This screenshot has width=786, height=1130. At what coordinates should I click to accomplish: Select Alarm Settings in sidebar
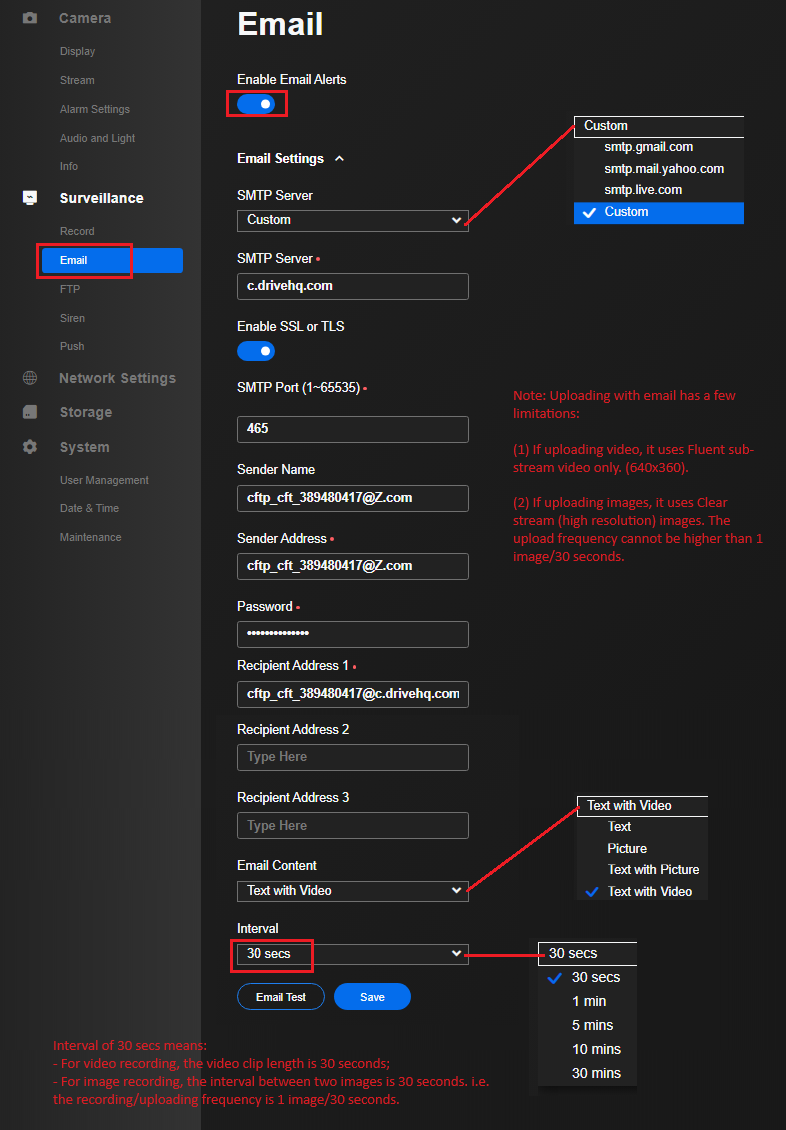[x=95, y=109]
